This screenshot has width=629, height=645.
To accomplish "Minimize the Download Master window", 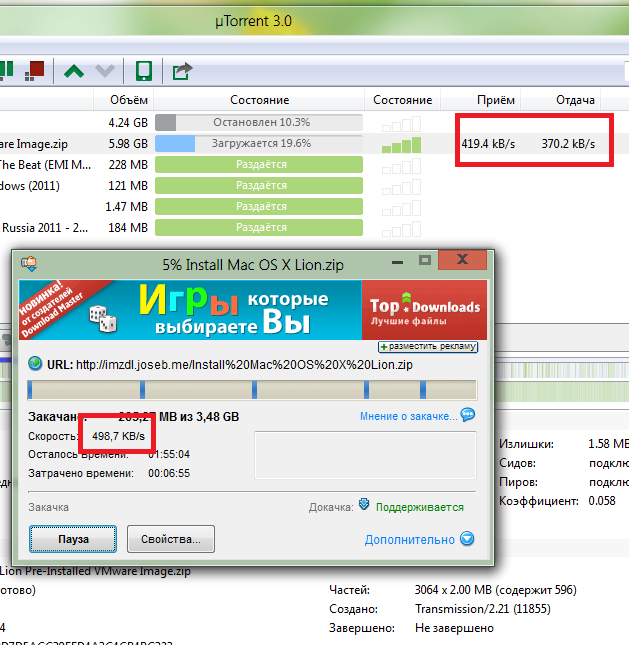I will coord(397,262).
